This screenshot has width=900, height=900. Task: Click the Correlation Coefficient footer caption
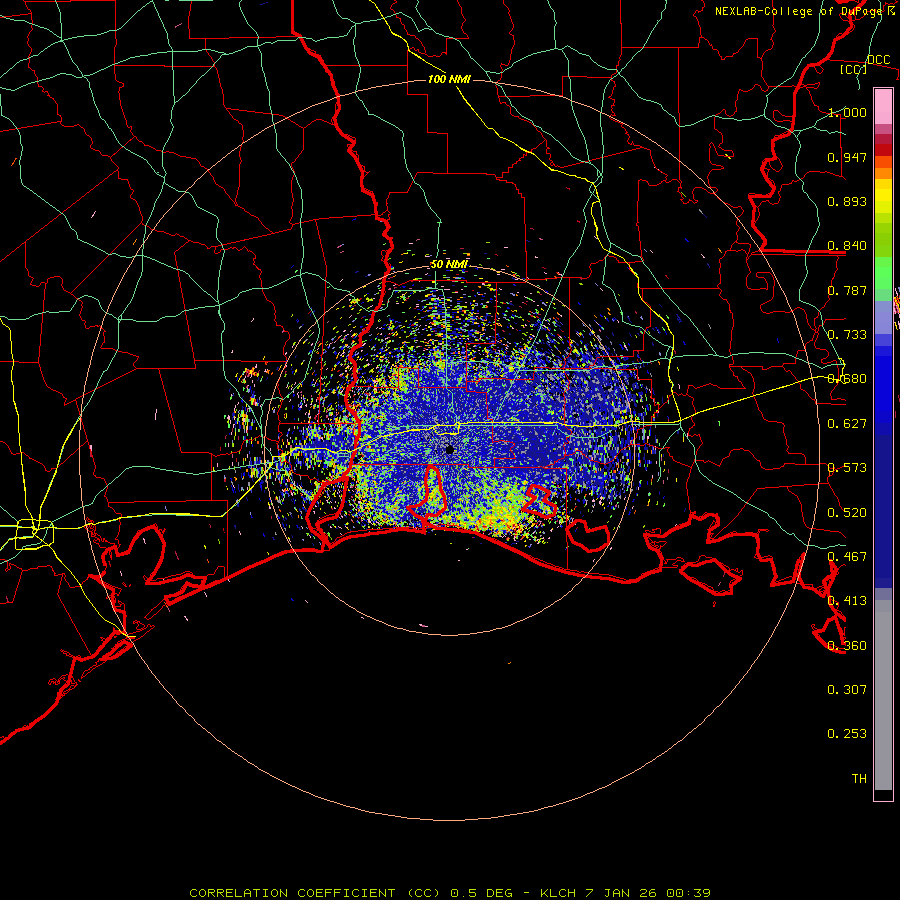[x=449, y=893]
